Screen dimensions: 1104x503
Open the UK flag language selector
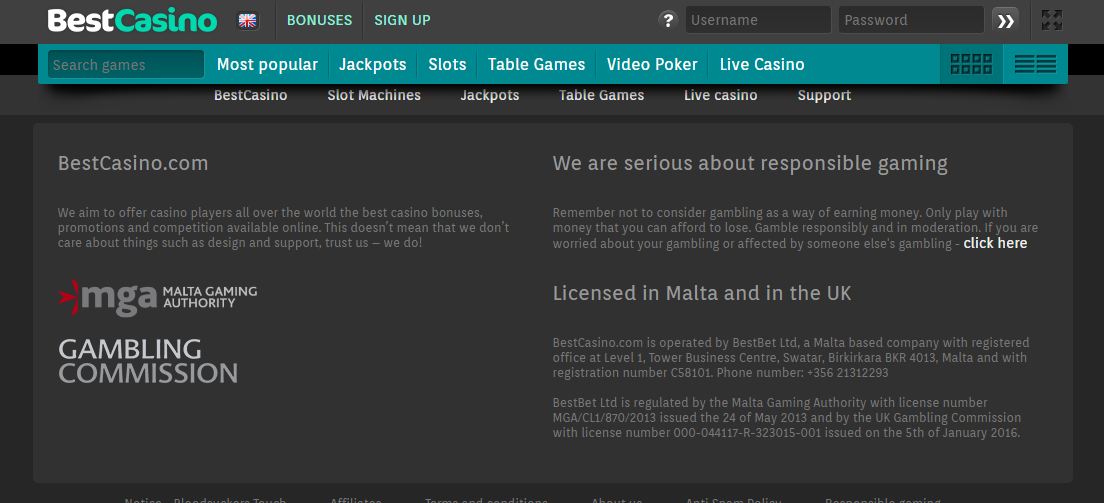click(x=247, y=20)
